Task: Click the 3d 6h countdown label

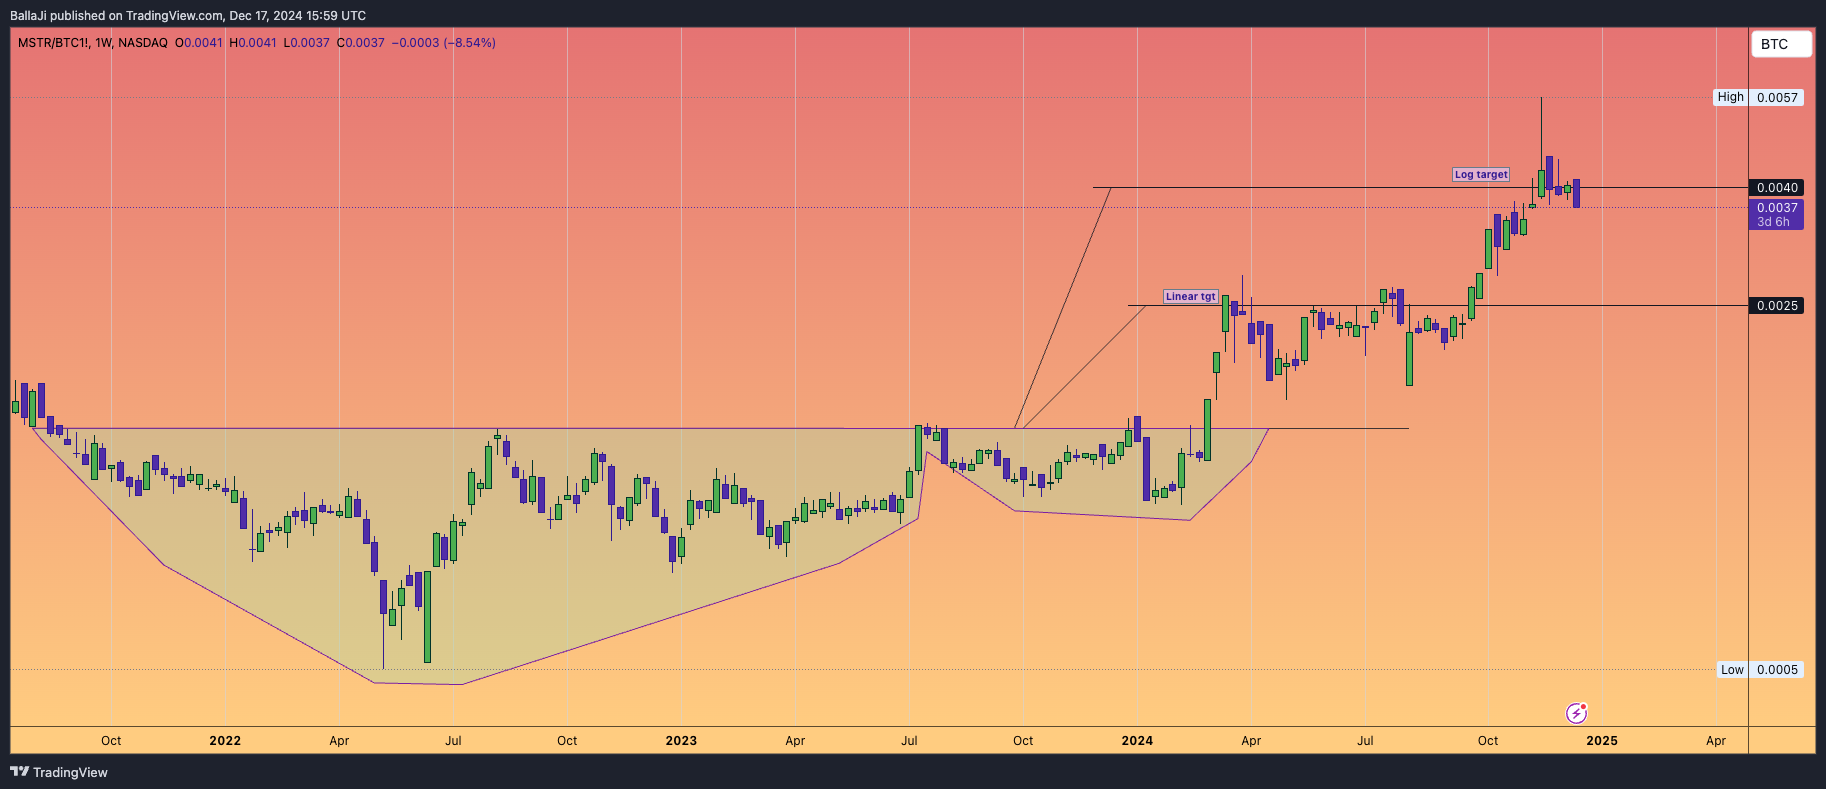Action: click(1774, 222)
